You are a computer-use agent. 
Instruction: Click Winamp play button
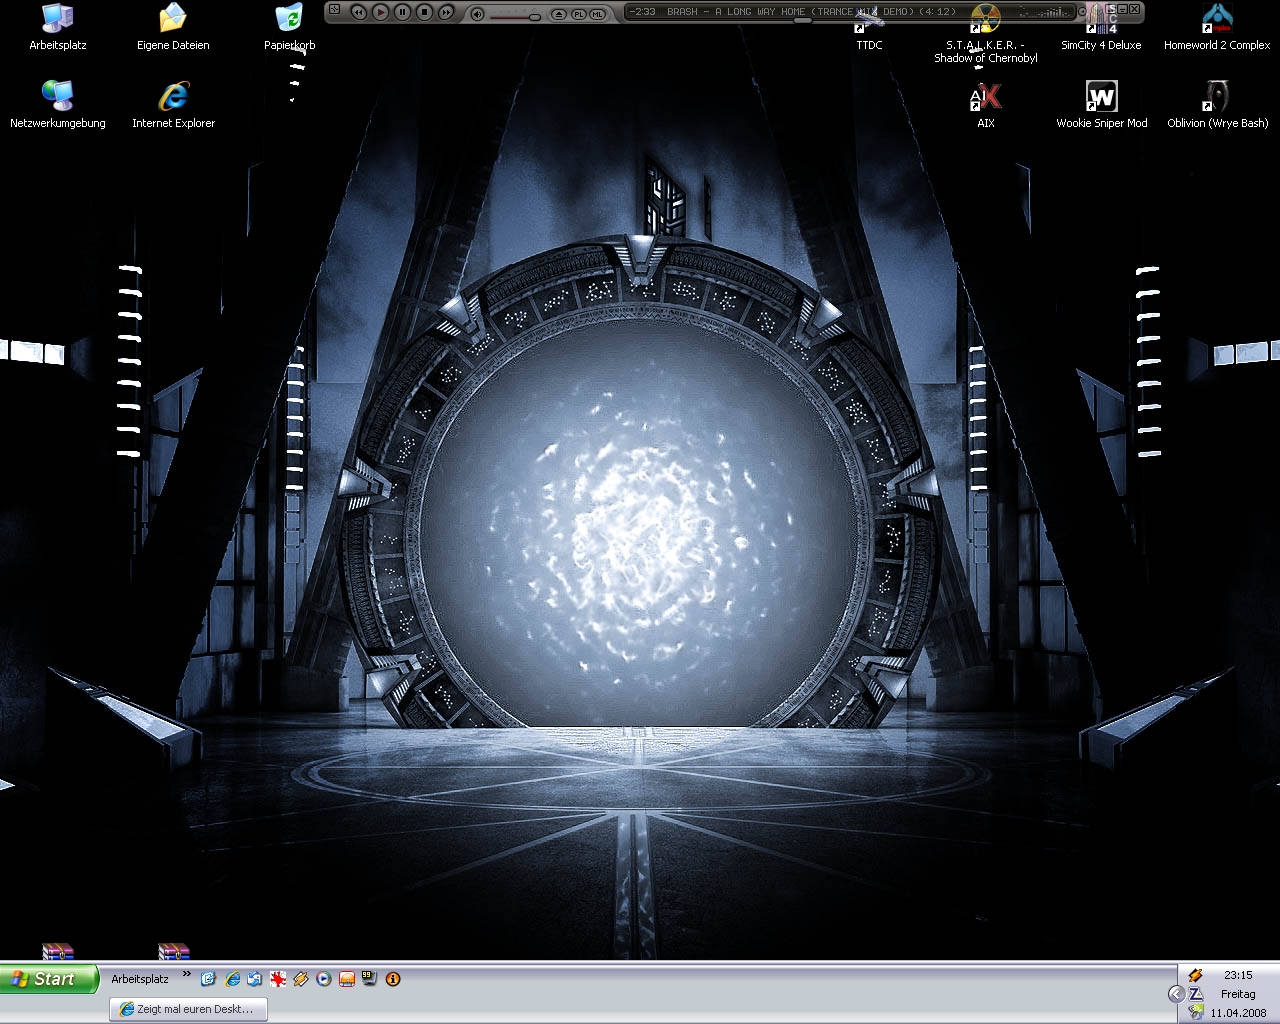[381, 12]
